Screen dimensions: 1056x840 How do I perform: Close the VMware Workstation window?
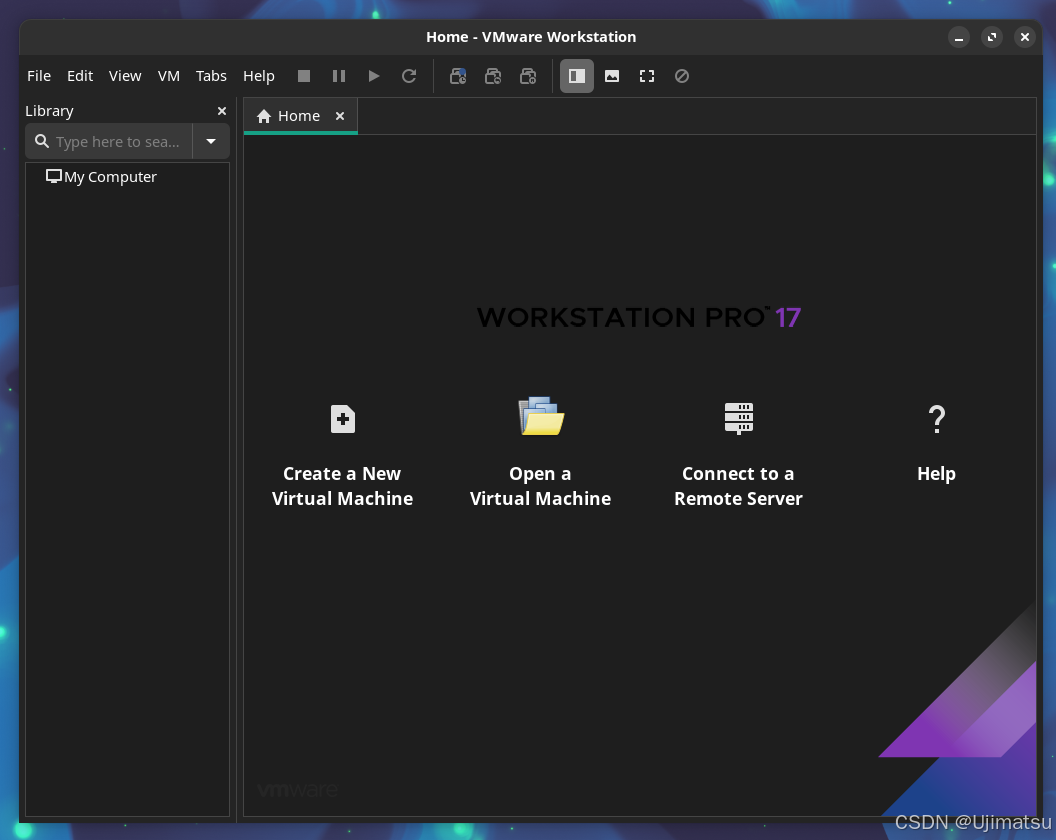tap(1025, 37)
